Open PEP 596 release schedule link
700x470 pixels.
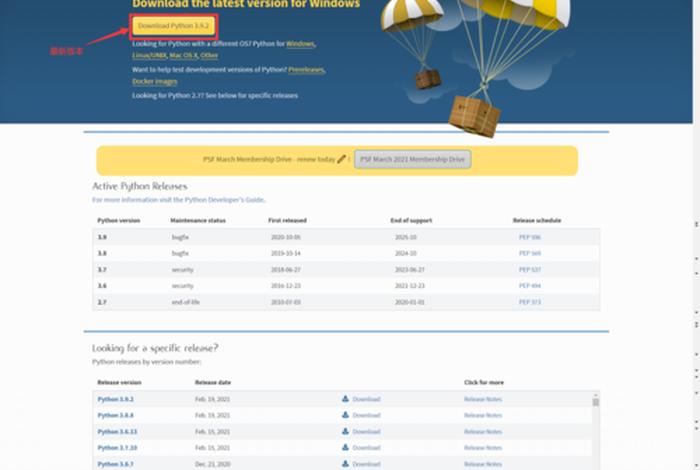coord(529,237)
